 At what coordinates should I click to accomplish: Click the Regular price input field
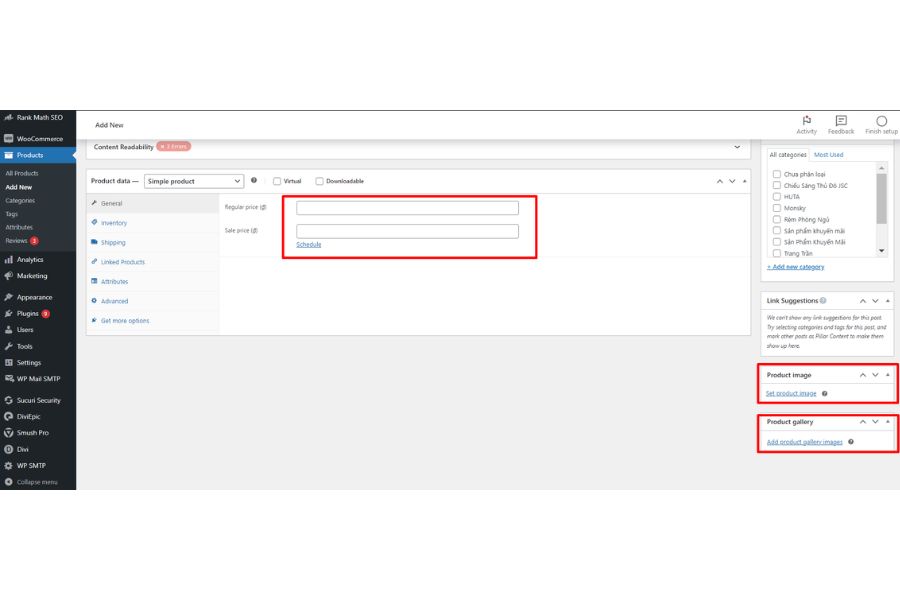click(x=407, y=208)
